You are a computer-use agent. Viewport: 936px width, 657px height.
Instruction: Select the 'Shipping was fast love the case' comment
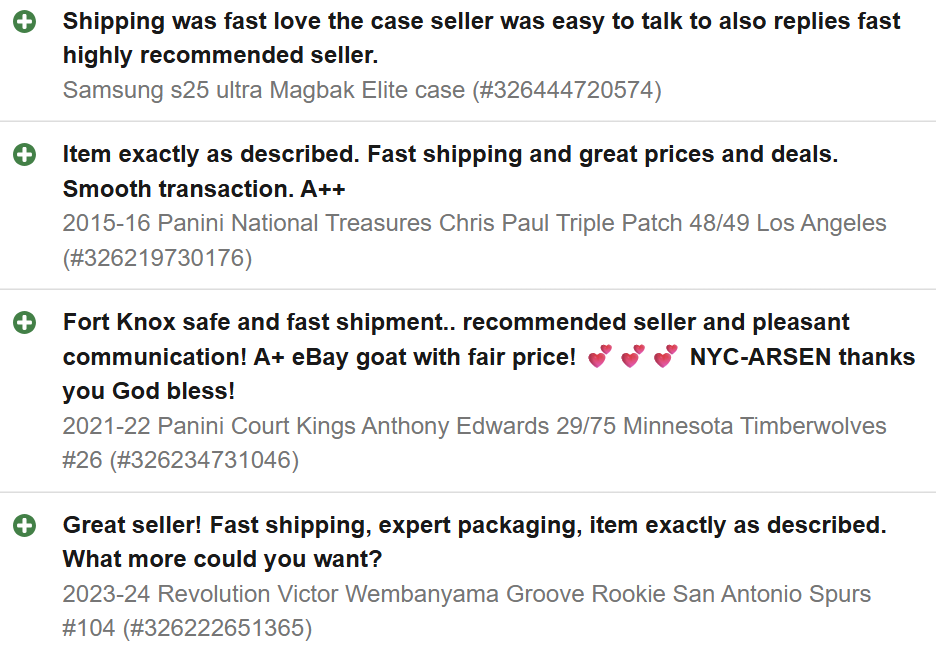pyautogui.click(x=481, y=22)
